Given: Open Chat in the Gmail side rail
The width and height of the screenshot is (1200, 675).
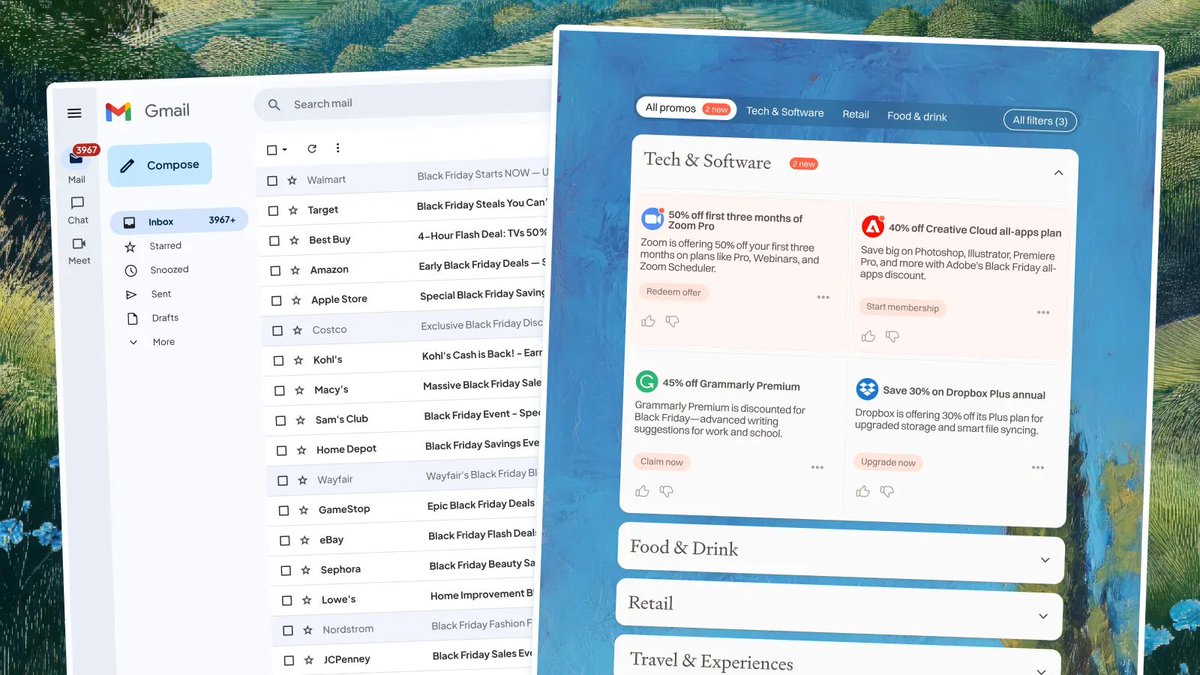Looking at the screenshot, I should coord(78,210).
